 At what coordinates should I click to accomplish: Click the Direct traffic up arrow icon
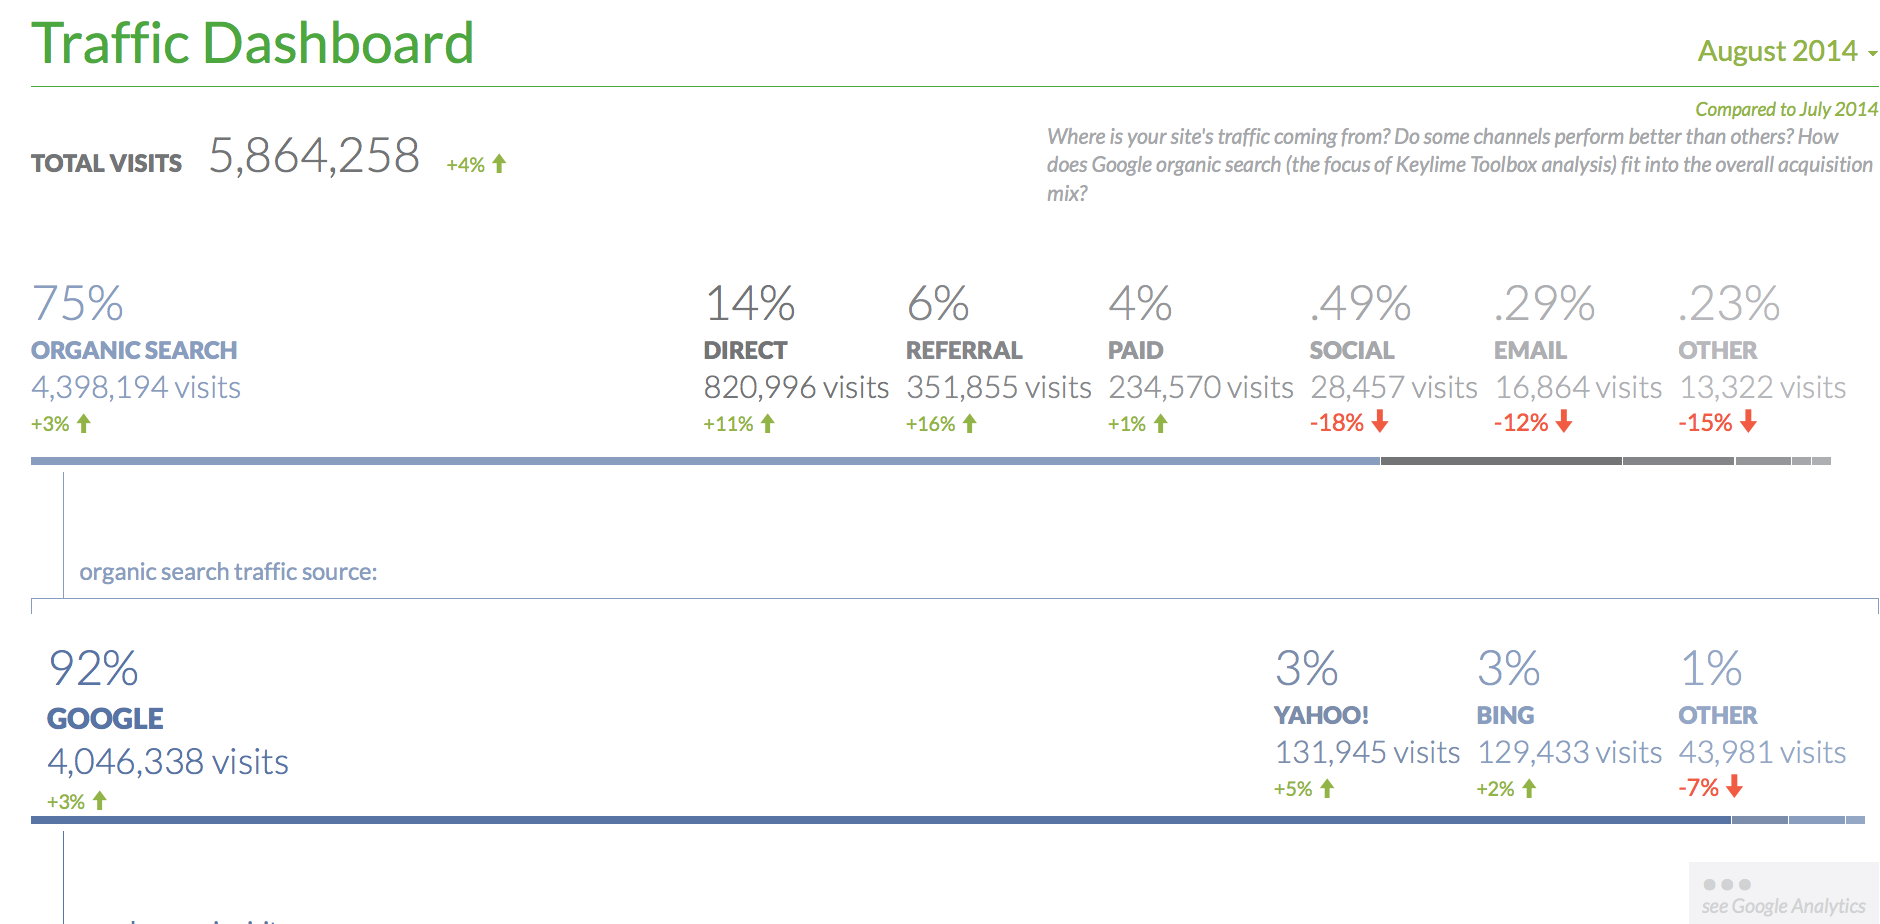768,424
